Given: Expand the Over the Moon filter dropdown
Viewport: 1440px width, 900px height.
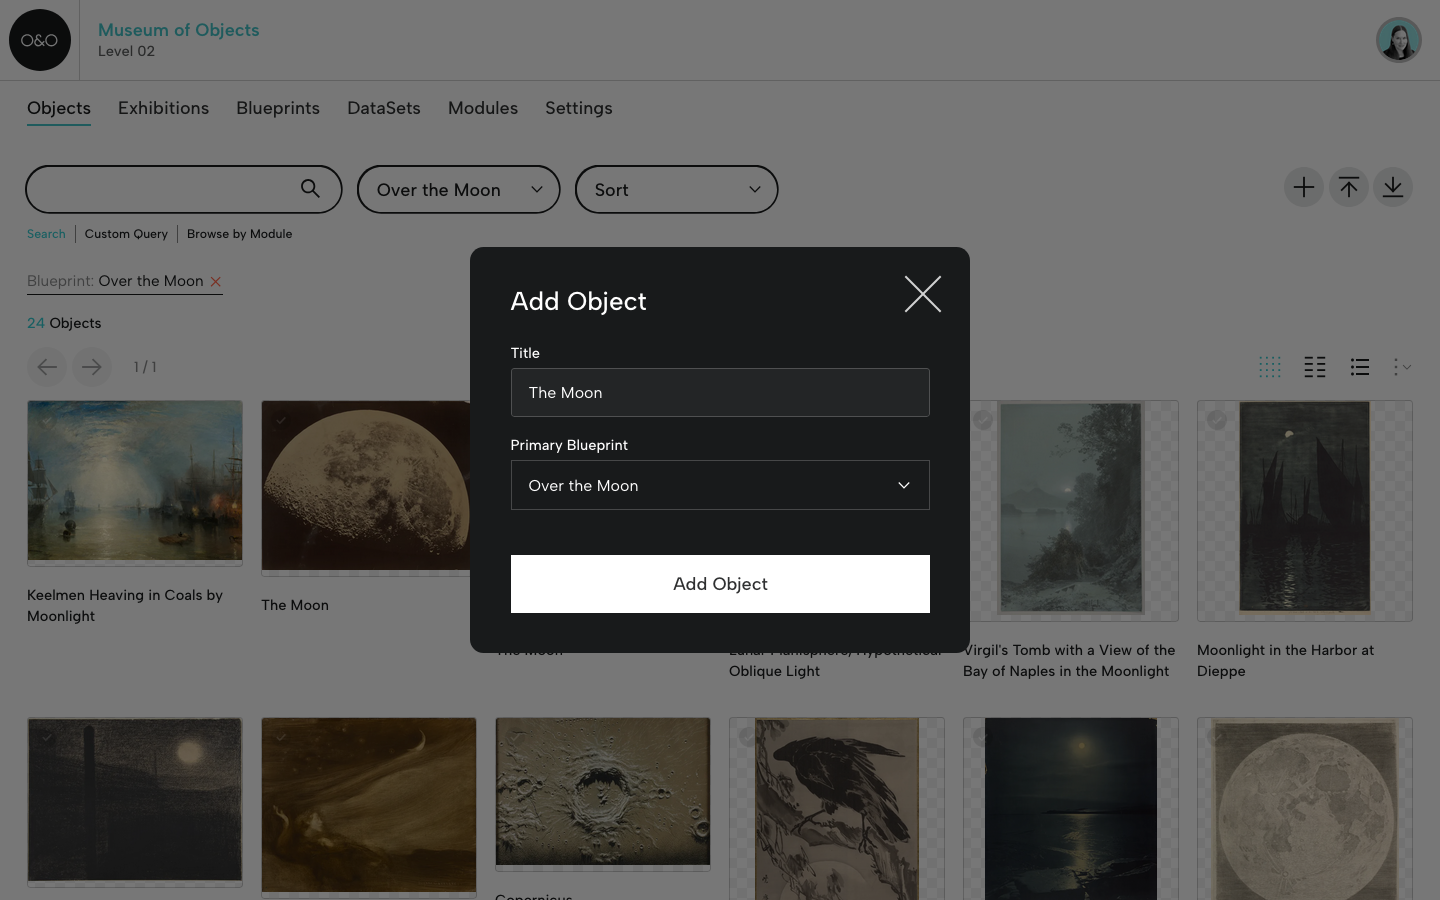Looking at the screenshot, I should pyautogui.click(x=458, y=189).
